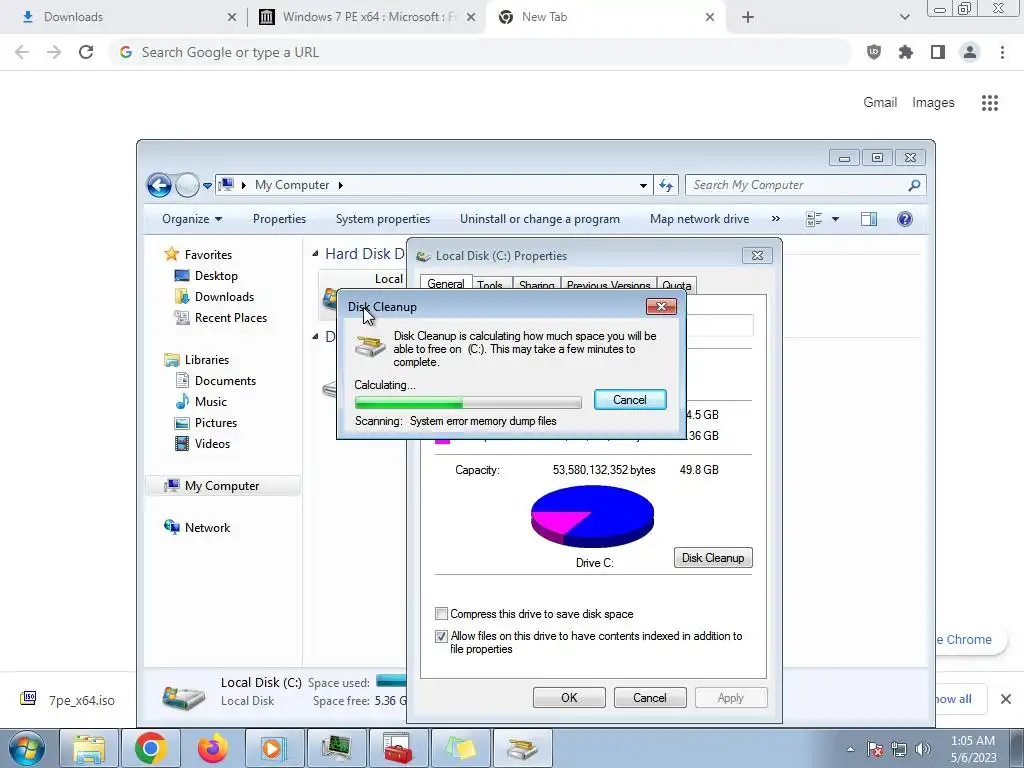Viewport: 1024px width, 768px height.
Task: Click the Disk Cleanup button in Properties
Action: [x=712, y=558]
